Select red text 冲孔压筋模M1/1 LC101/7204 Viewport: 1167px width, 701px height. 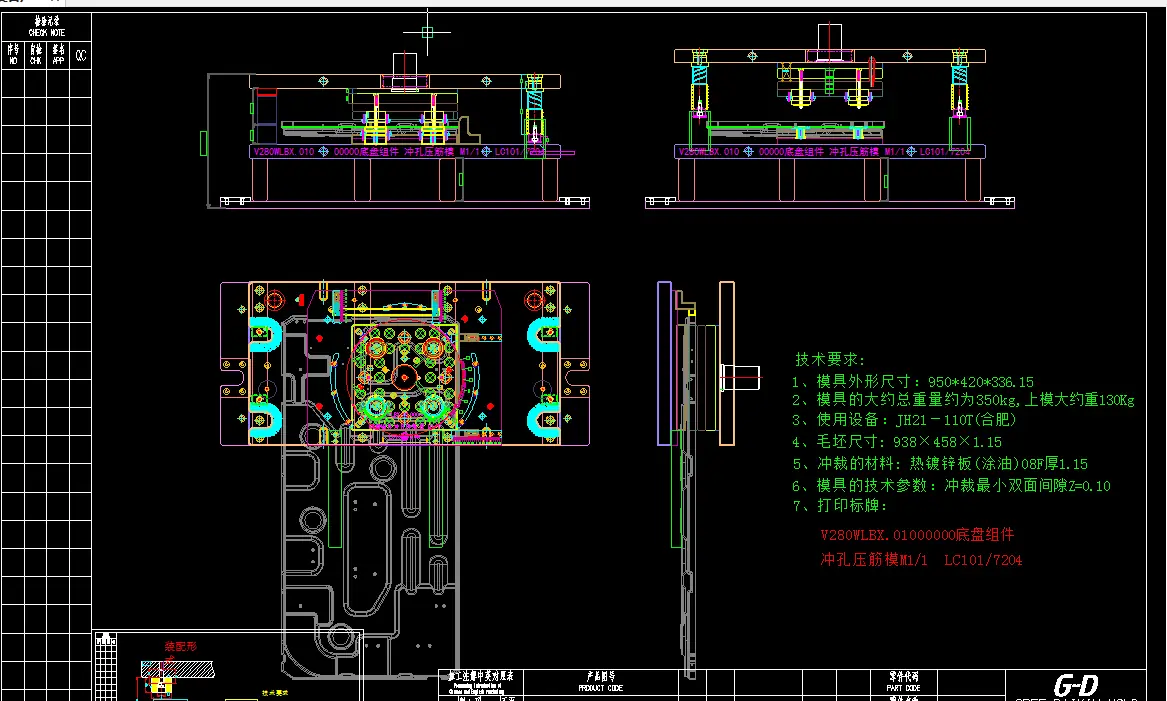click(921, 560)
